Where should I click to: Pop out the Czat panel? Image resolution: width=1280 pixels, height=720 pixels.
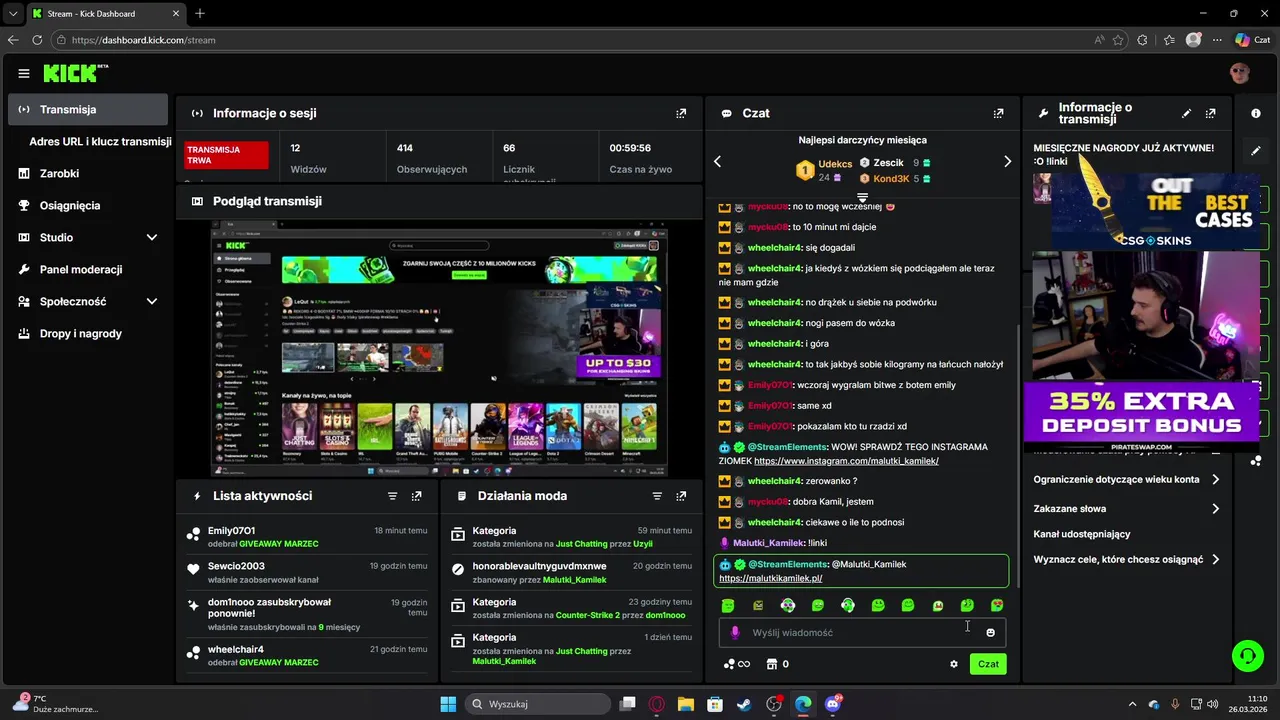[x=998, y=113]
